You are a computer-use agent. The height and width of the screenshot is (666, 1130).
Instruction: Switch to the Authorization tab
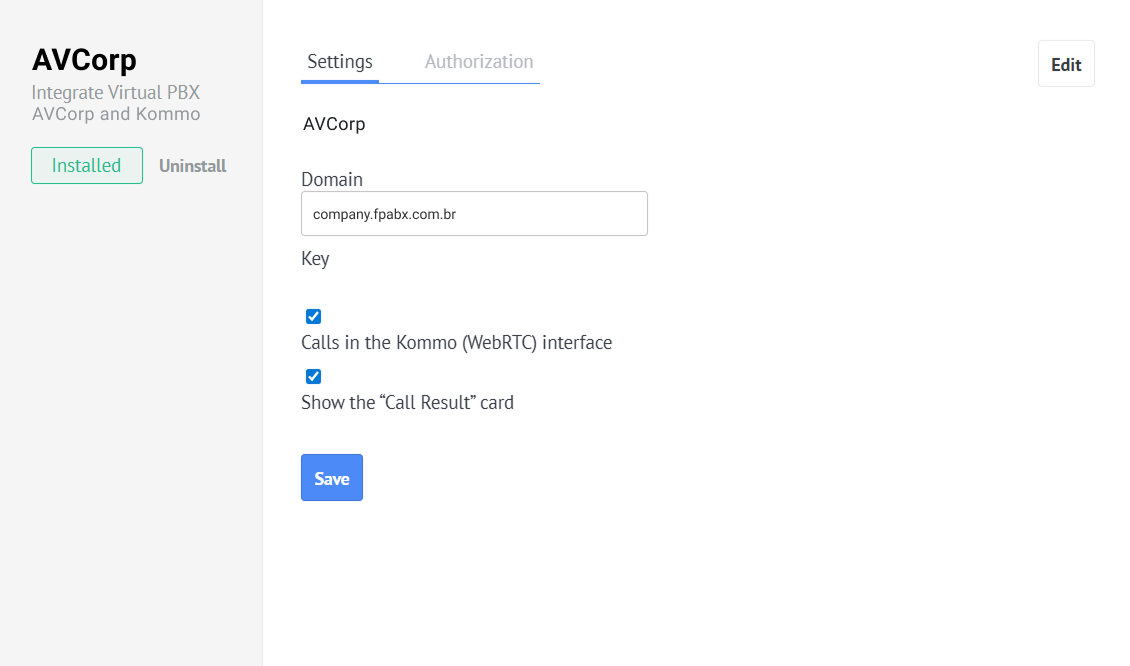[x=478, y=62]
